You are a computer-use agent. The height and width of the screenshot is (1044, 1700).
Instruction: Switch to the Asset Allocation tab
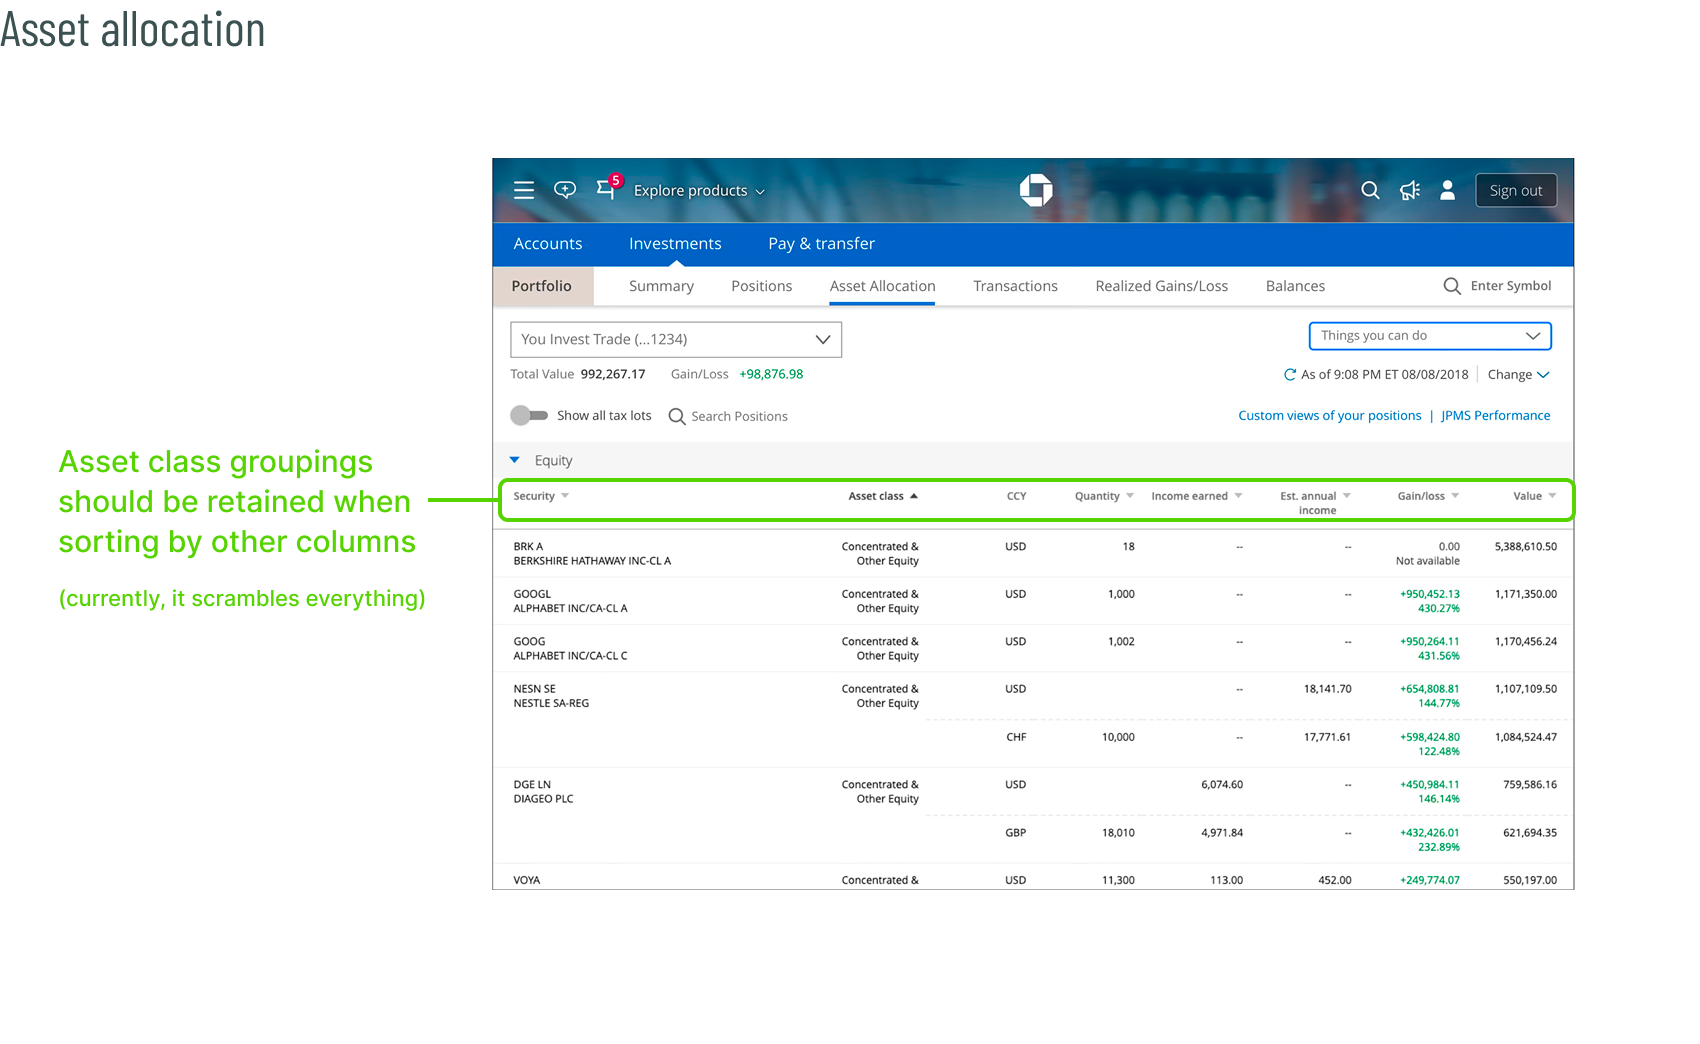(x=882, y=286)
